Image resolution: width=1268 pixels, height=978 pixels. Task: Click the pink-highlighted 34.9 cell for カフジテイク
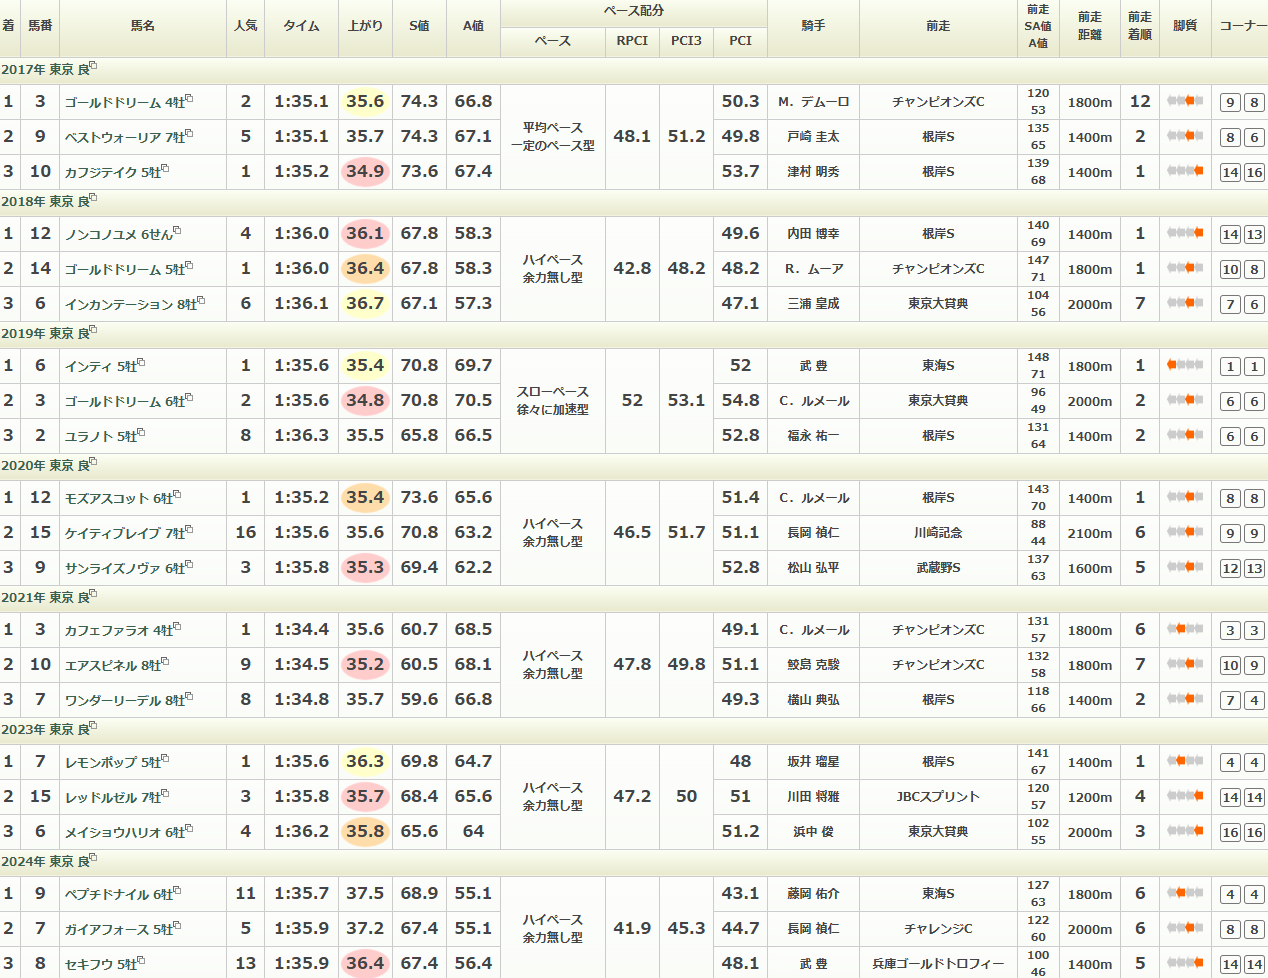[x=365, y=171]
